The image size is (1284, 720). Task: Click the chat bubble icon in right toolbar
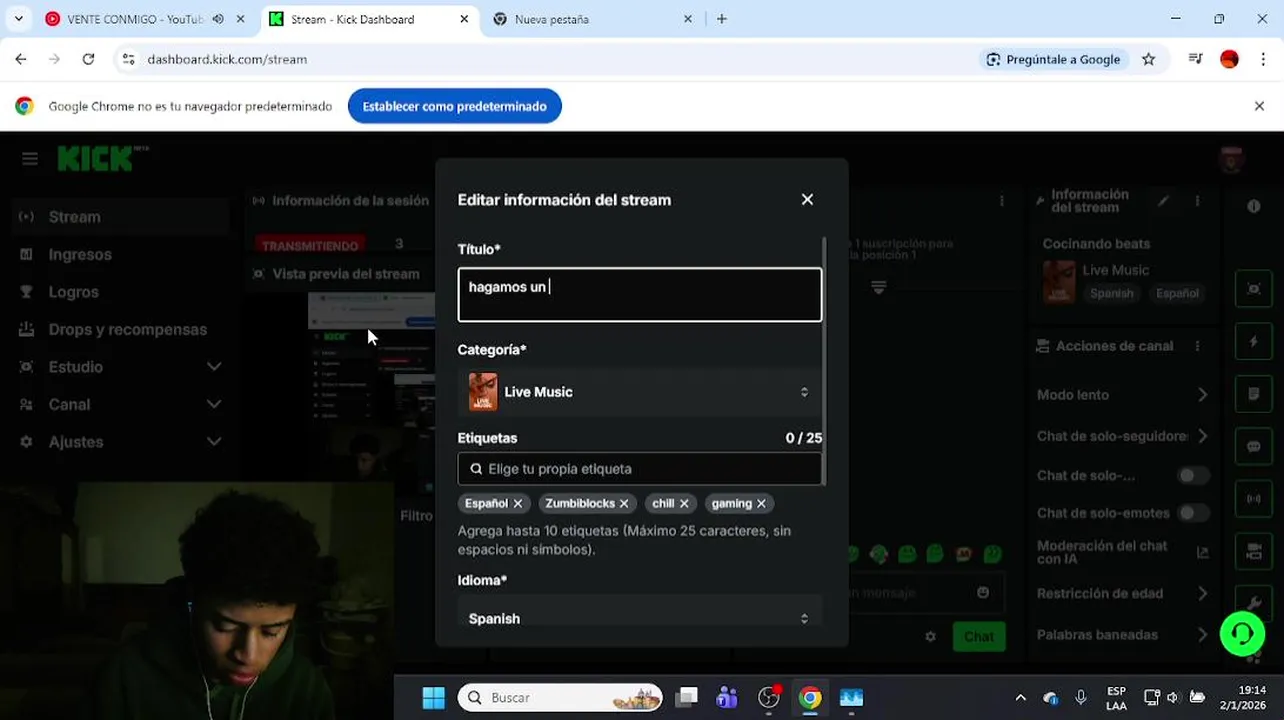click(x=1254, y=446)
